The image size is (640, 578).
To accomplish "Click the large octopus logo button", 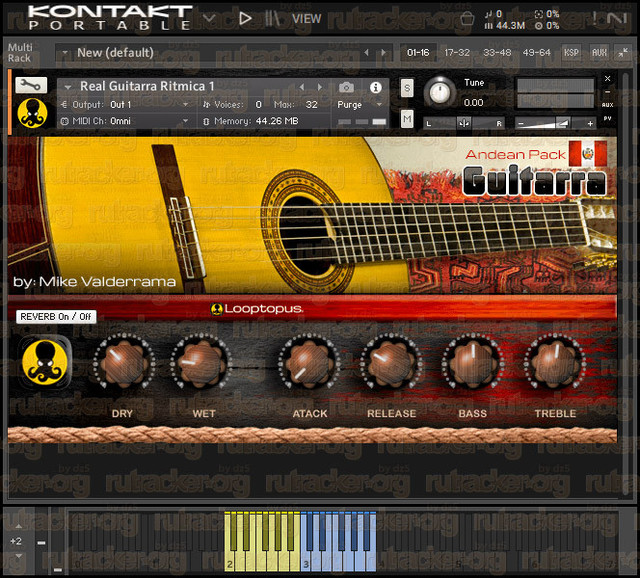I will pyautogui.click(x=45, y=362).
